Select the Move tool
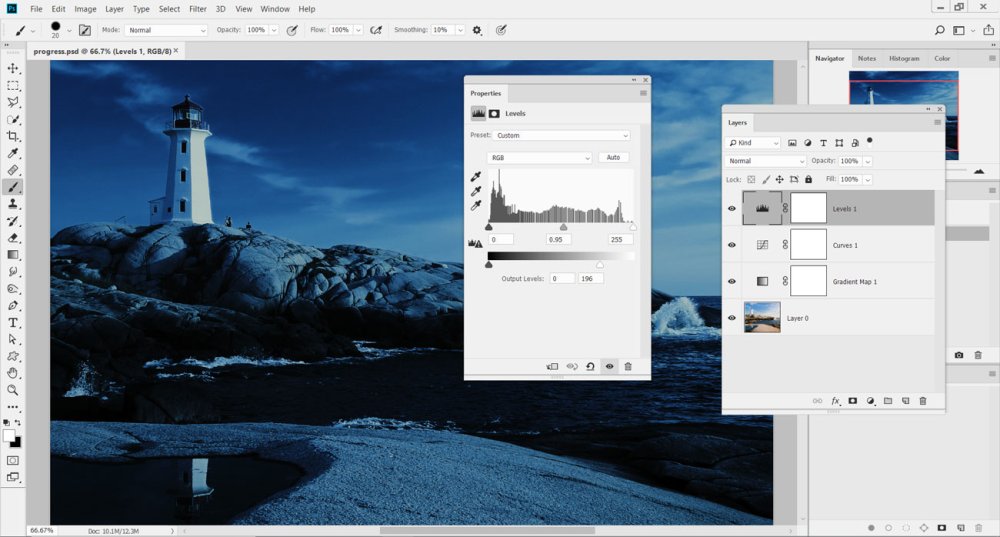Image resolution: width=1000 pixels, height=537 pixels. click(13, 68)
